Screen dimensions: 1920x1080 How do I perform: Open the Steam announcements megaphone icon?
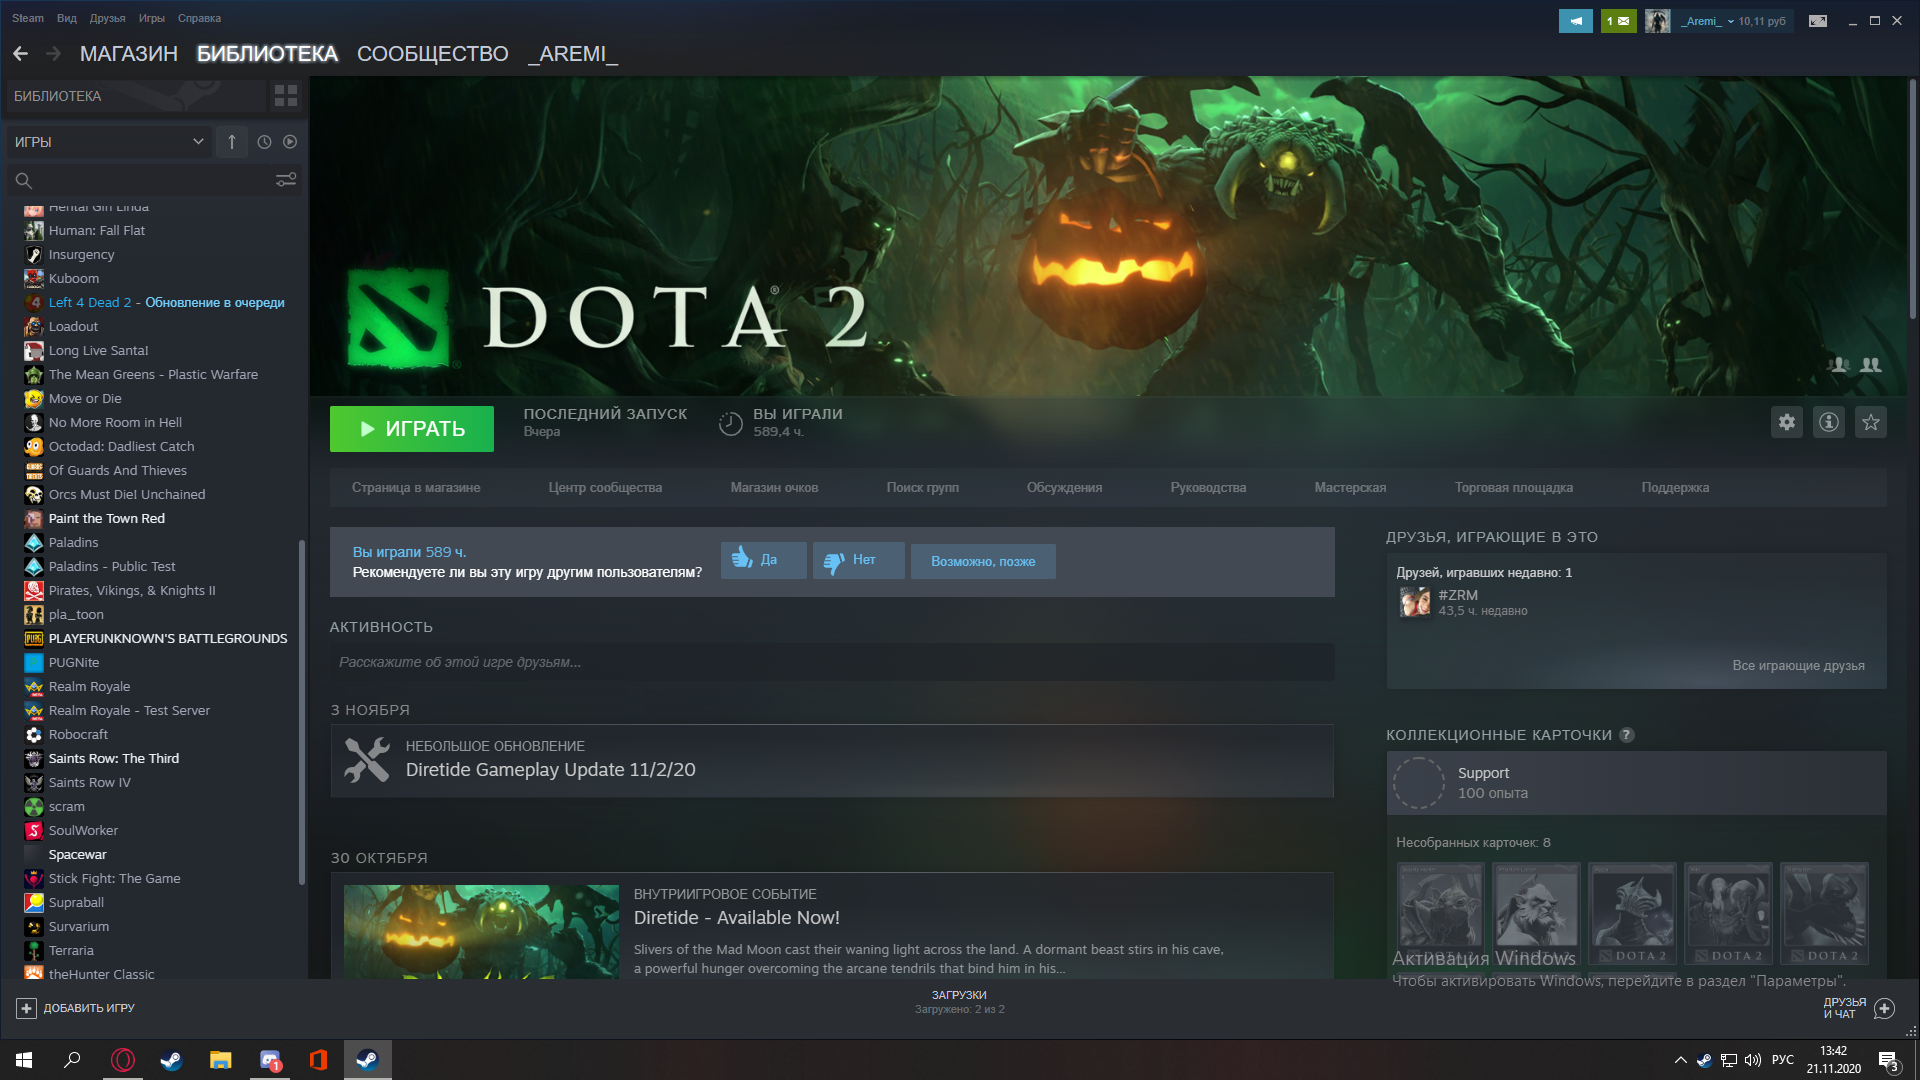point(1575,21)
